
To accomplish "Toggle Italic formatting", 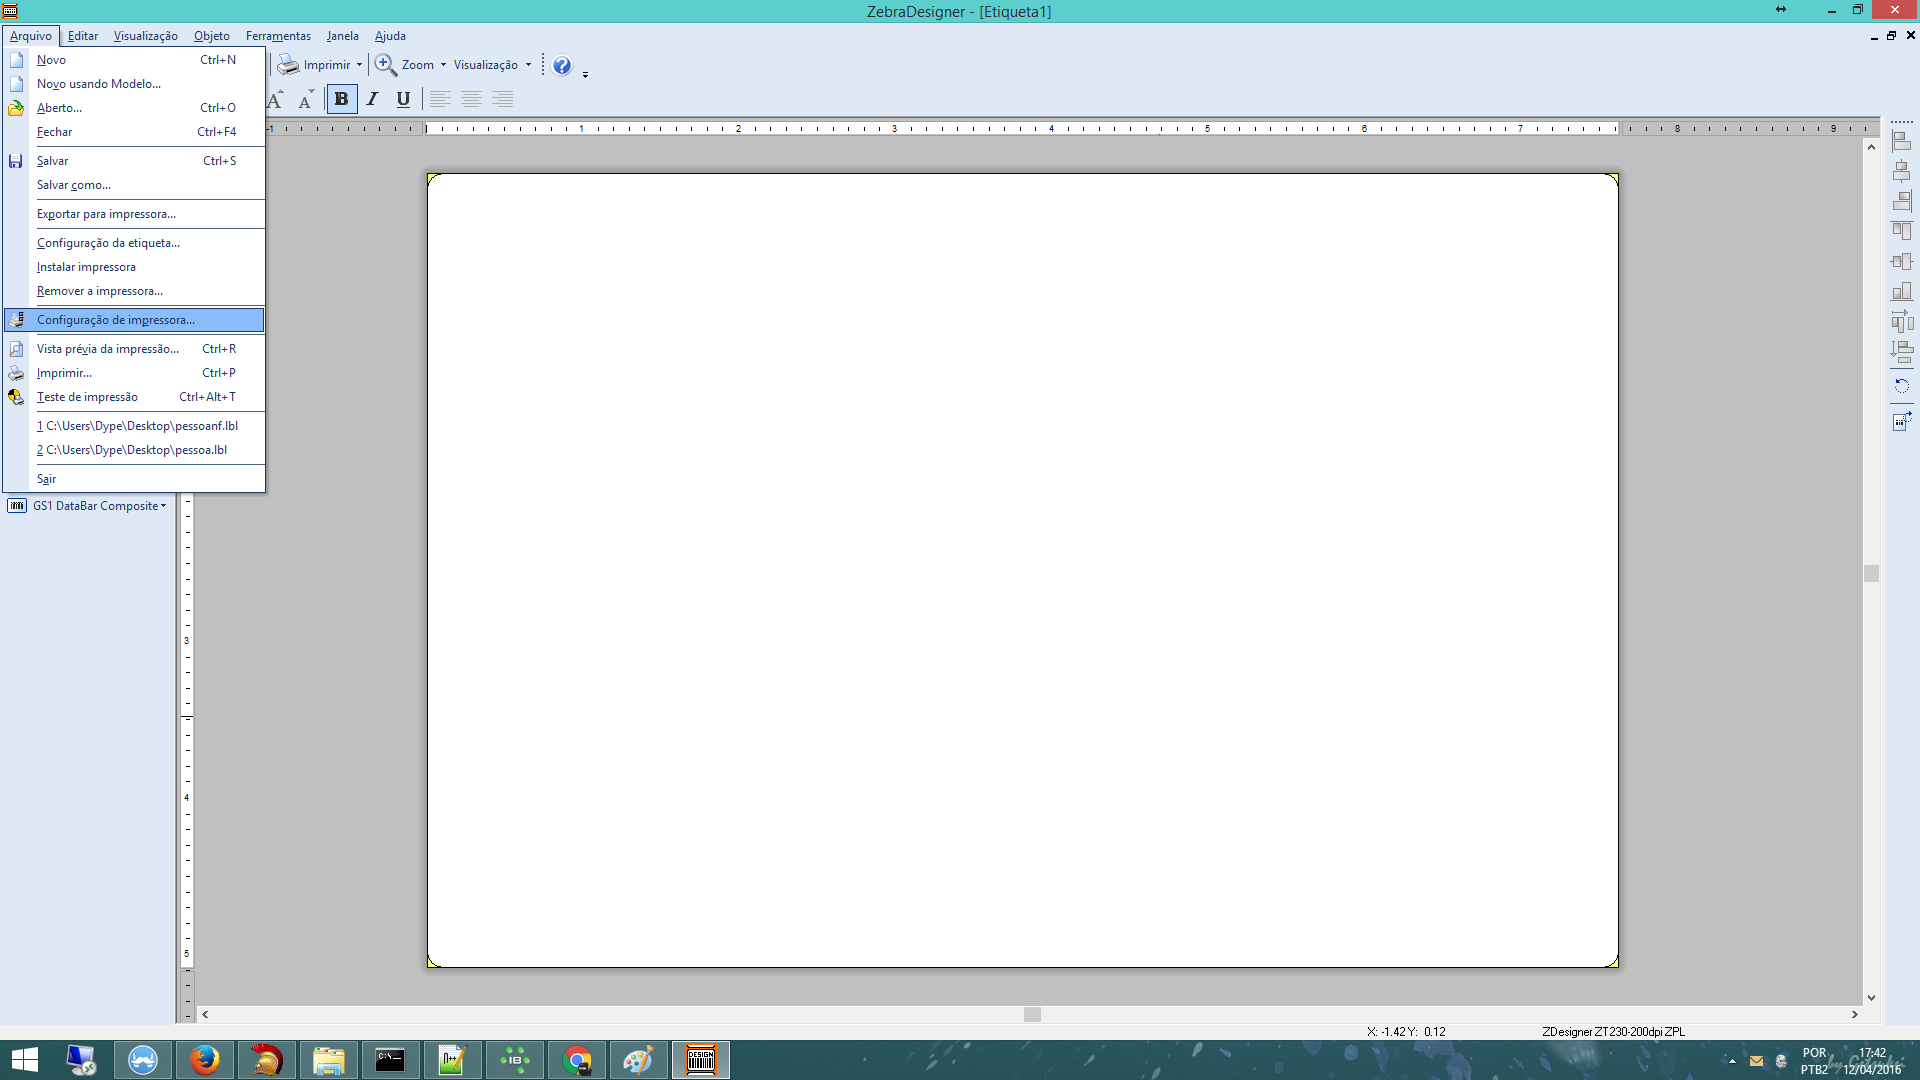I will click(372, 99).
